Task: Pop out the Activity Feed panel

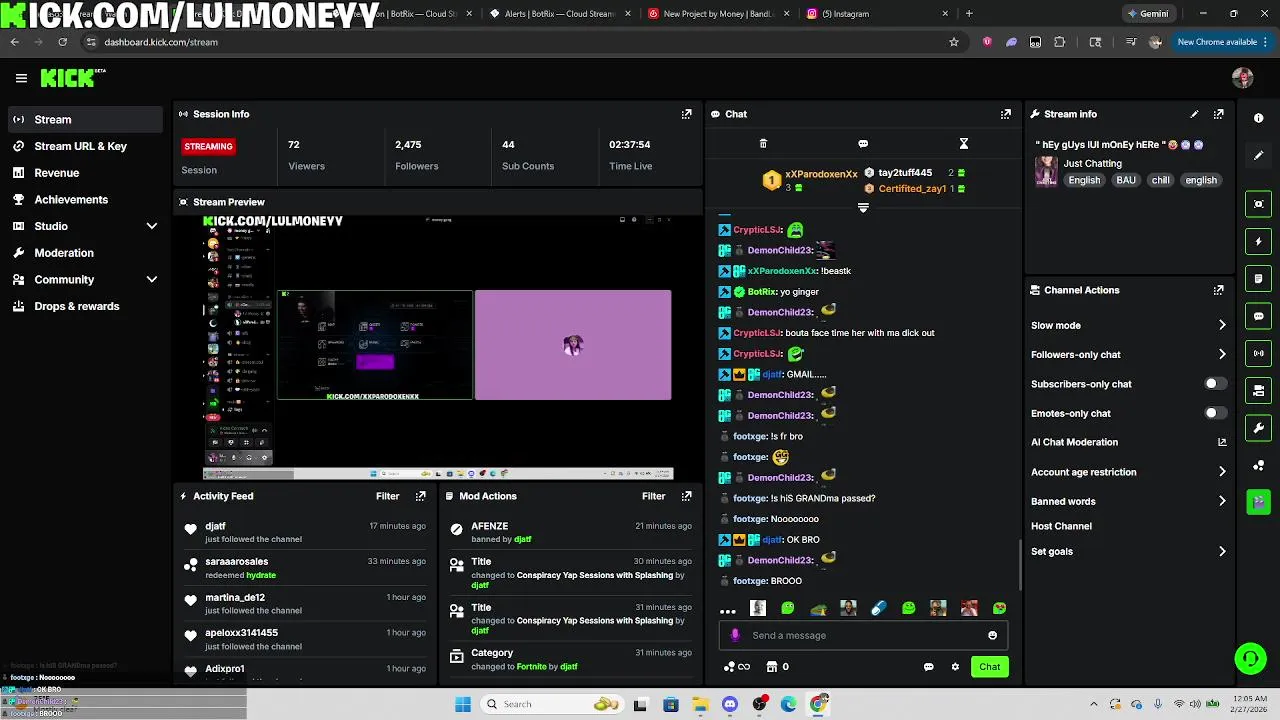Action: 420,496
